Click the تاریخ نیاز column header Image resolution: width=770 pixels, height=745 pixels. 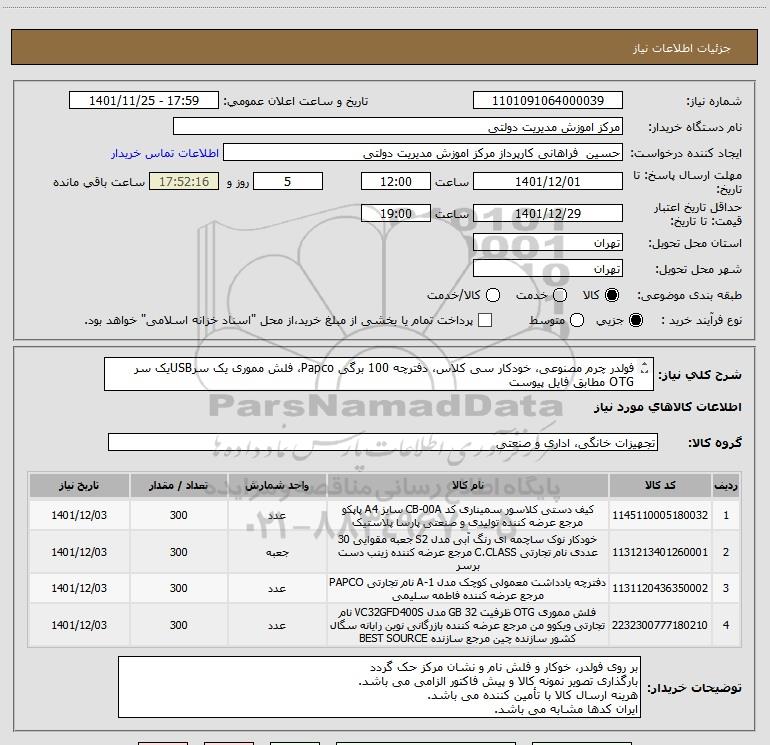(79, 486)
